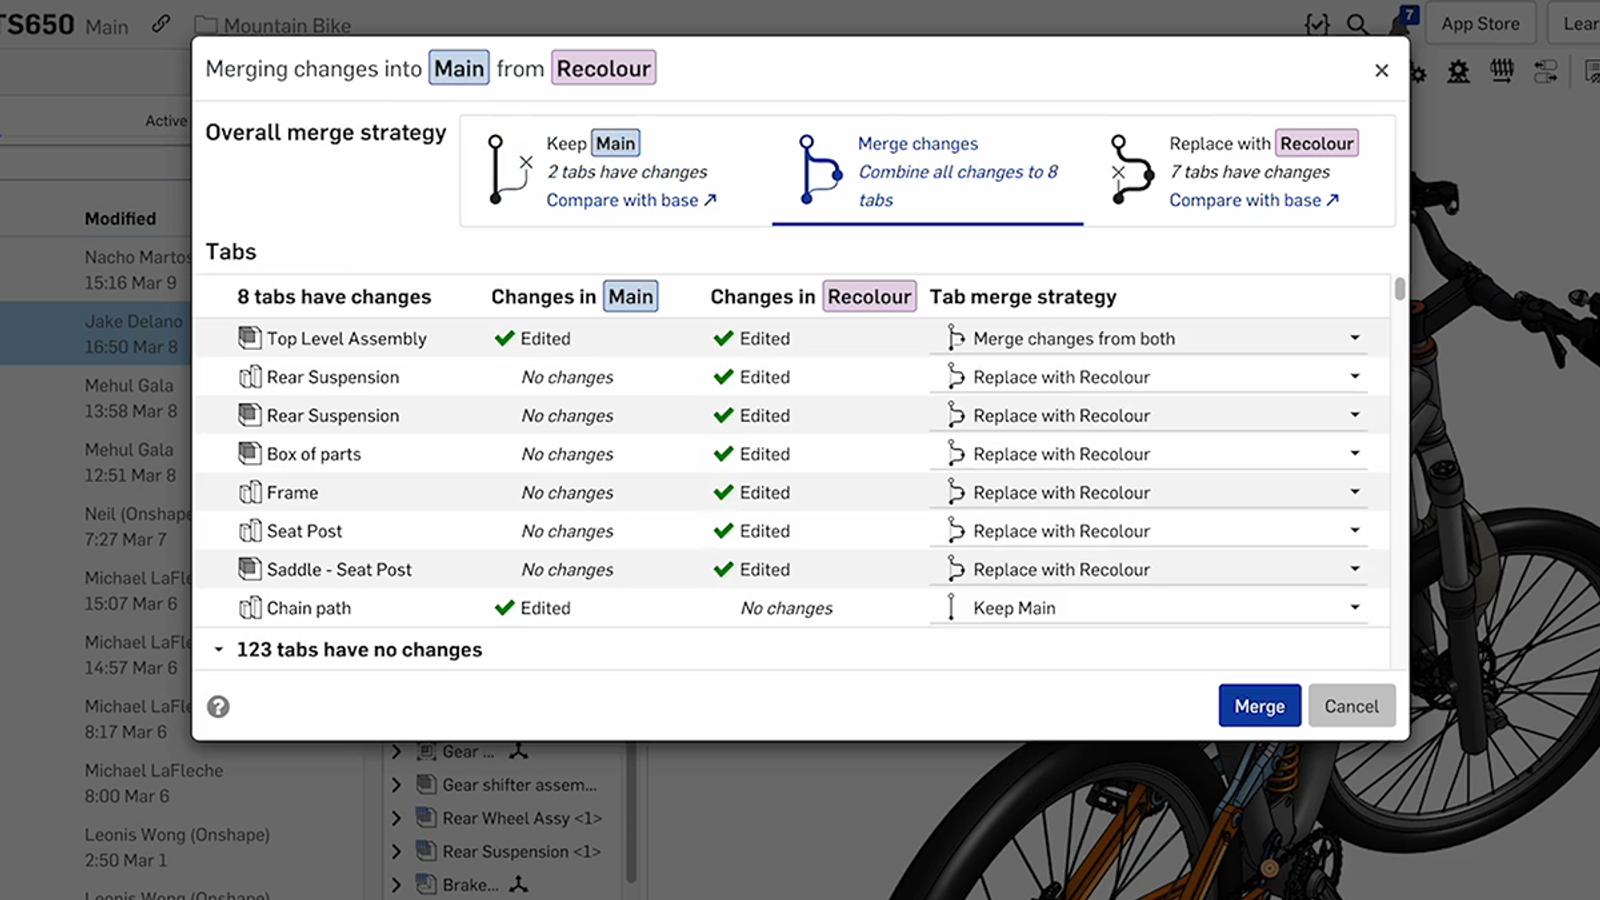Click the FeatureScript curly-braces icon in the top bar

1317,24
